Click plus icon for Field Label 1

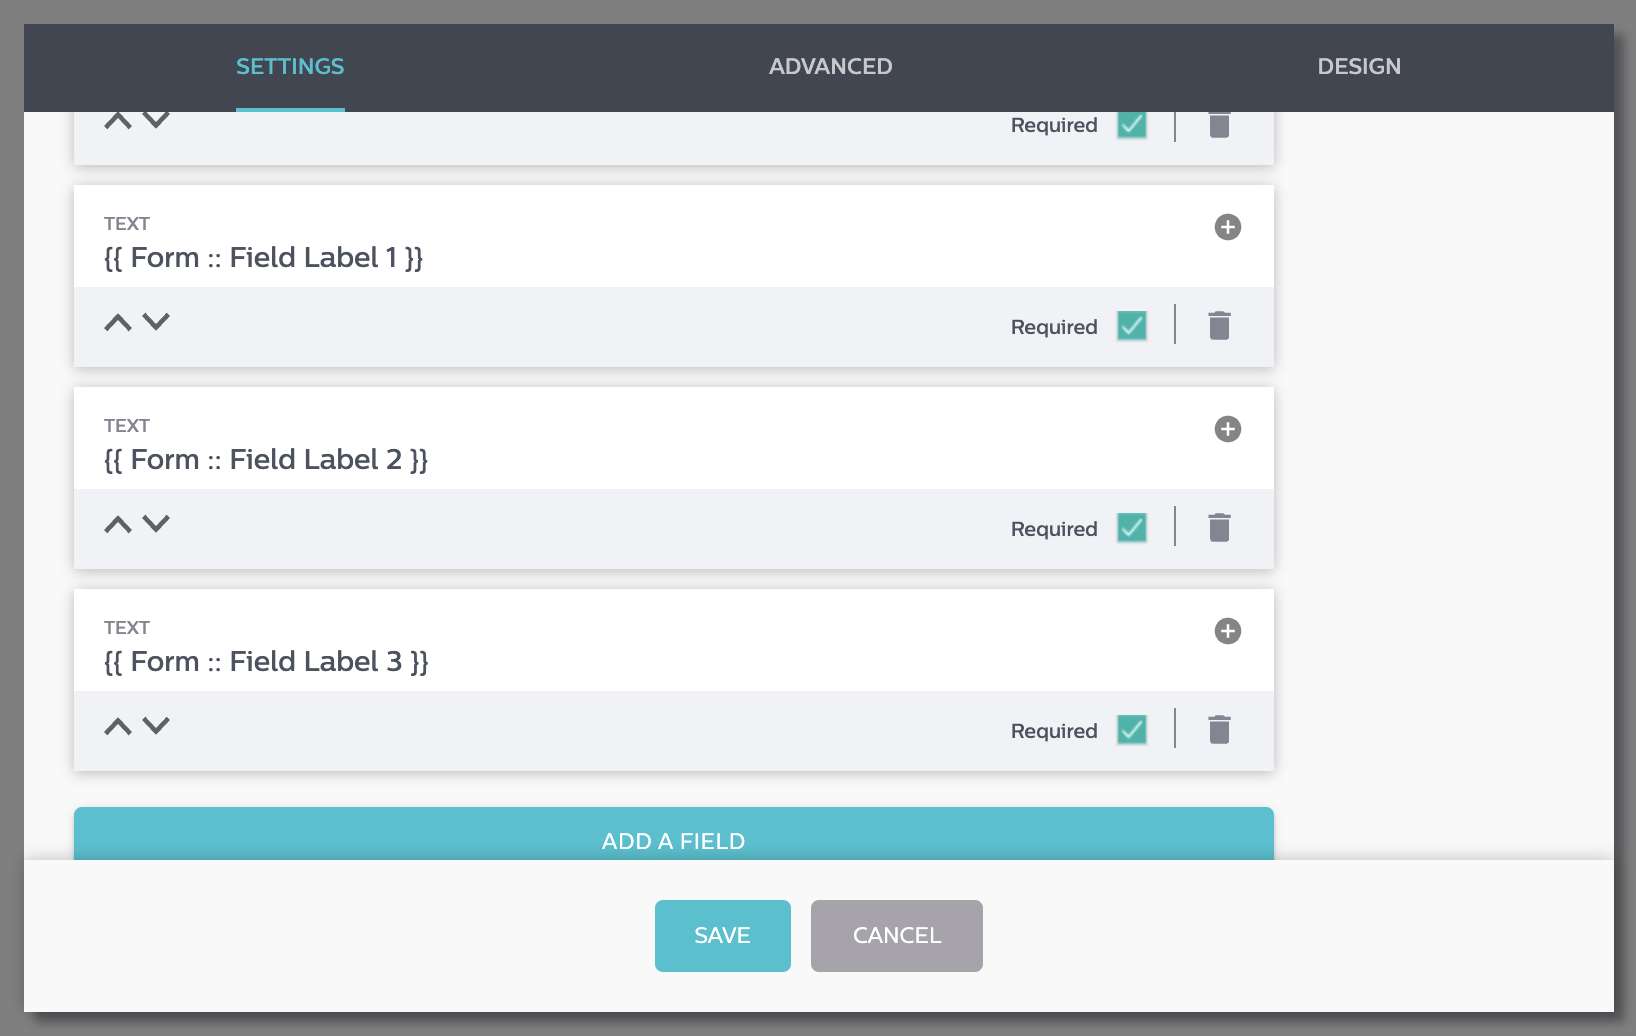coord(1228,227)
